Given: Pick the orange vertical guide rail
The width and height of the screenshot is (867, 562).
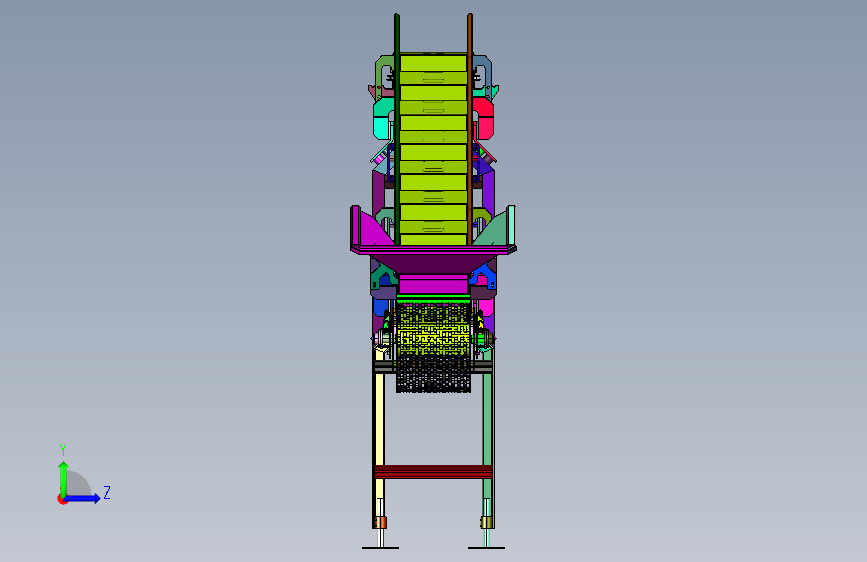Looking at the screenshot, I should coord(470,129).
